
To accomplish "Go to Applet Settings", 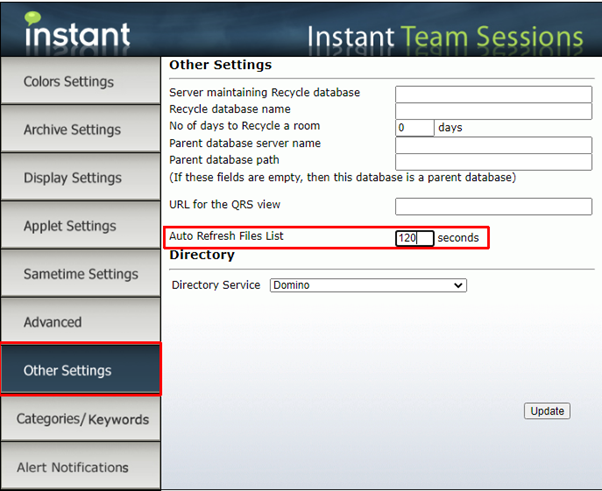I will point(80,225).
